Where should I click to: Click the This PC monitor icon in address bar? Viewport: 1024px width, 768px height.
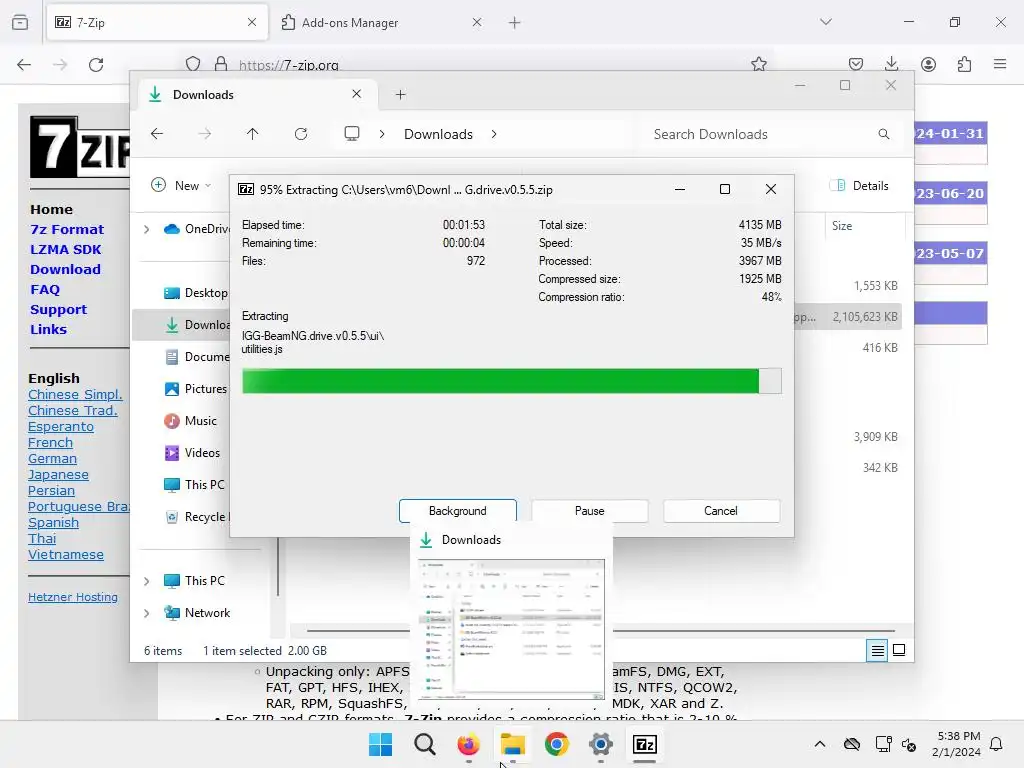tap(352, 134)
